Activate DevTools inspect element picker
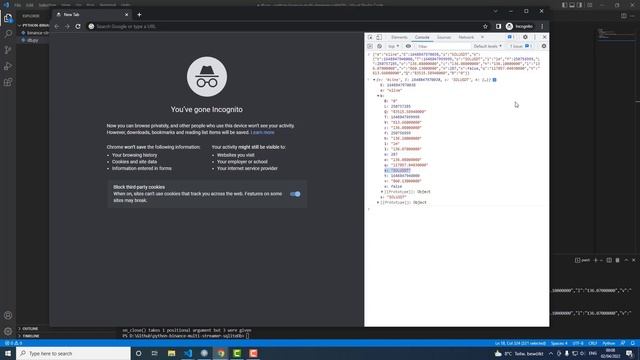This screenshot has width=640, height=360. coord(370,37)
